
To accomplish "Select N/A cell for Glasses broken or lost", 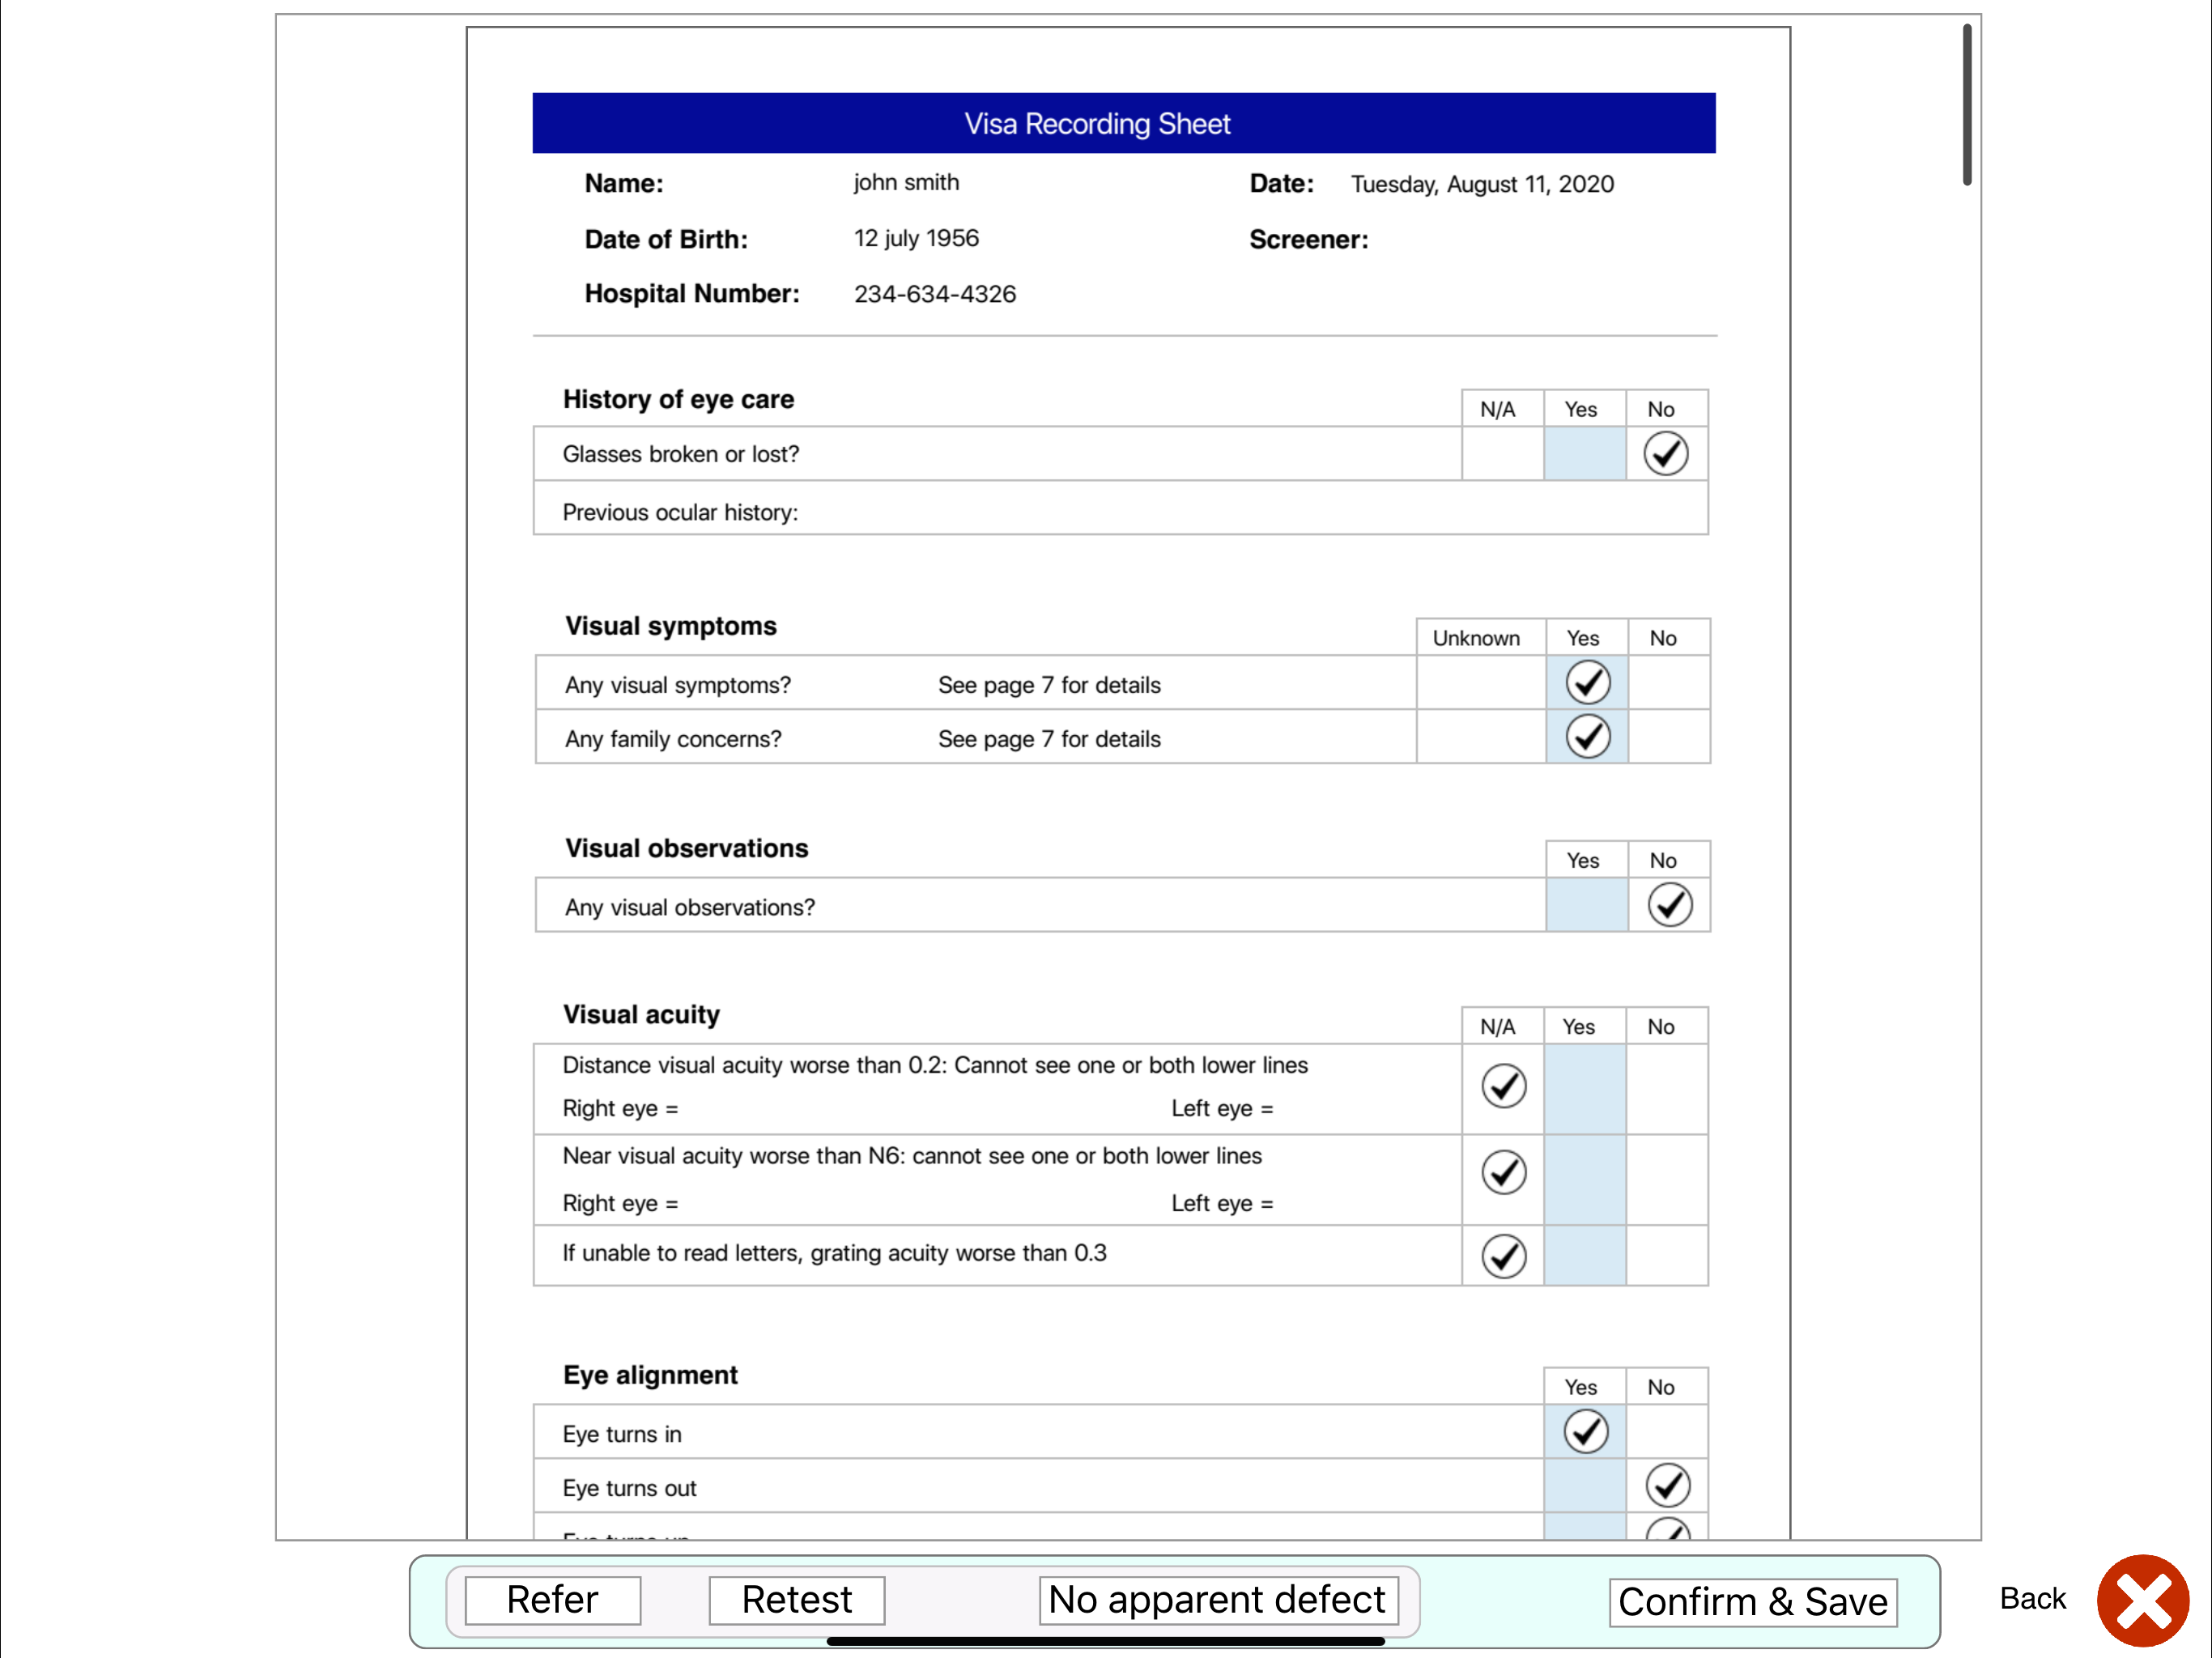I will click(1503, 454).
